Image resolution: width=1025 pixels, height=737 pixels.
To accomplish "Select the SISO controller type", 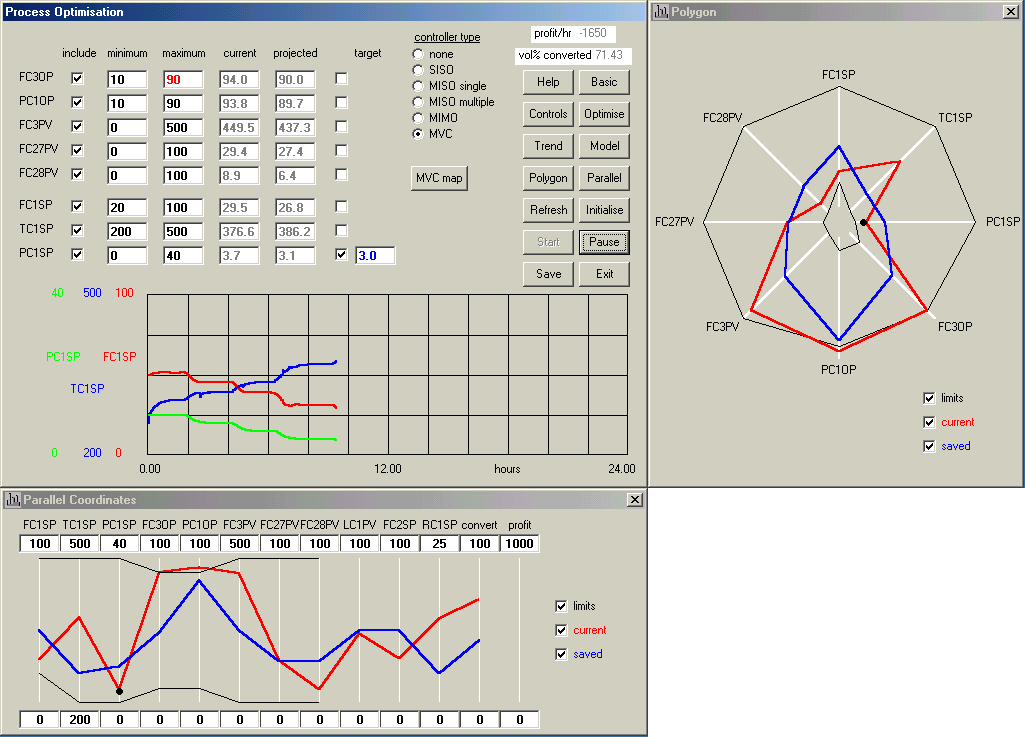I will (418, 70).
